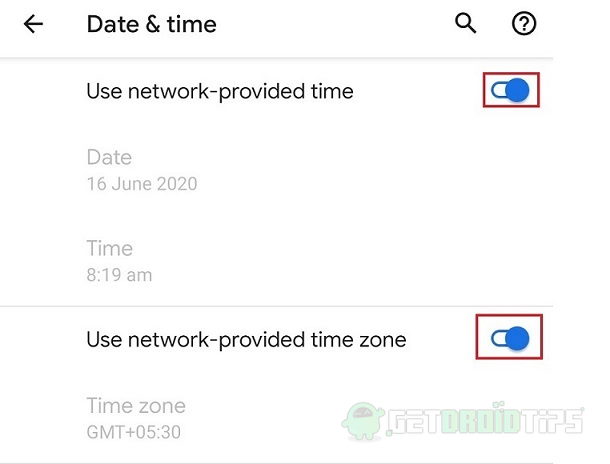The height and width of the screenshot is (464, 610).
Task: Select the greyed-out Date heading
Action: [109, 158]
